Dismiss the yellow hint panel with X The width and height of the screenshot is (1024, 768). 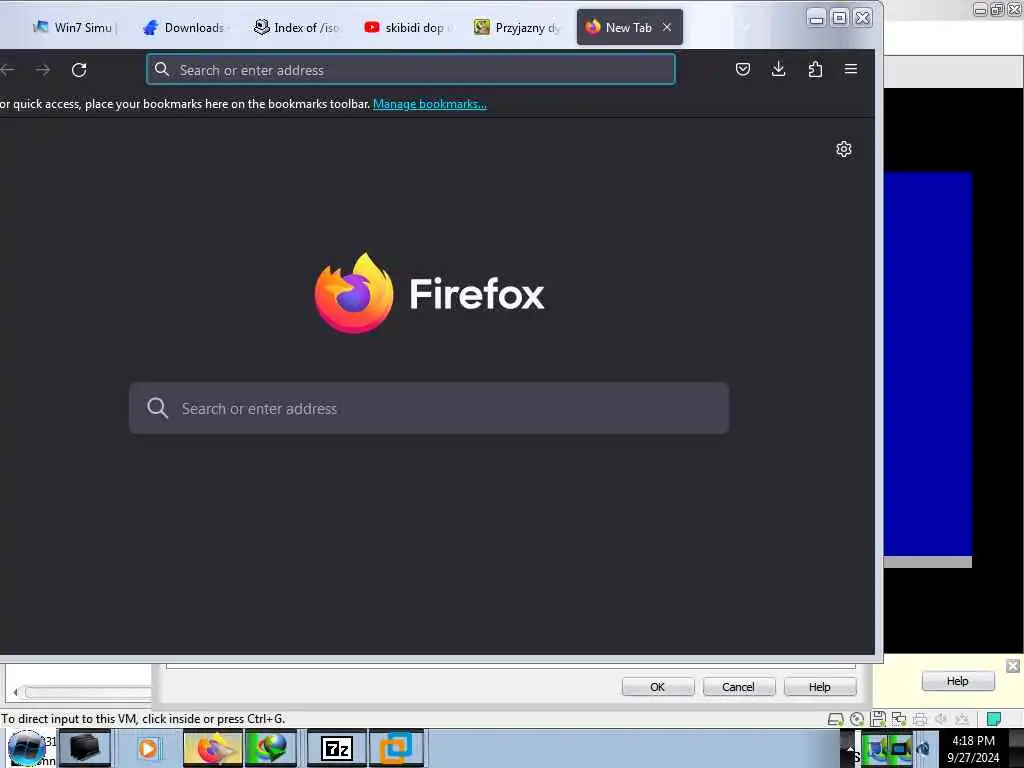coord(1013,666)
